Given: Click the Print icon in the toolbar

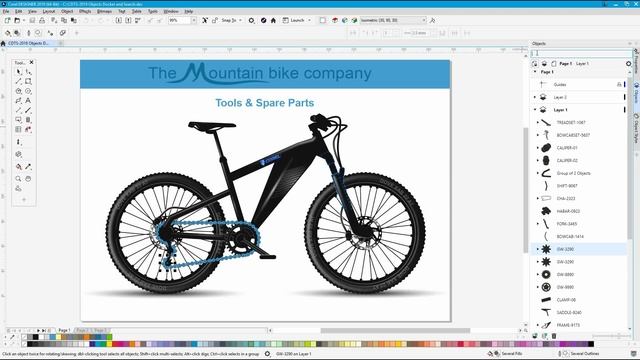Looking at the screenshot, I should [42, 20].
